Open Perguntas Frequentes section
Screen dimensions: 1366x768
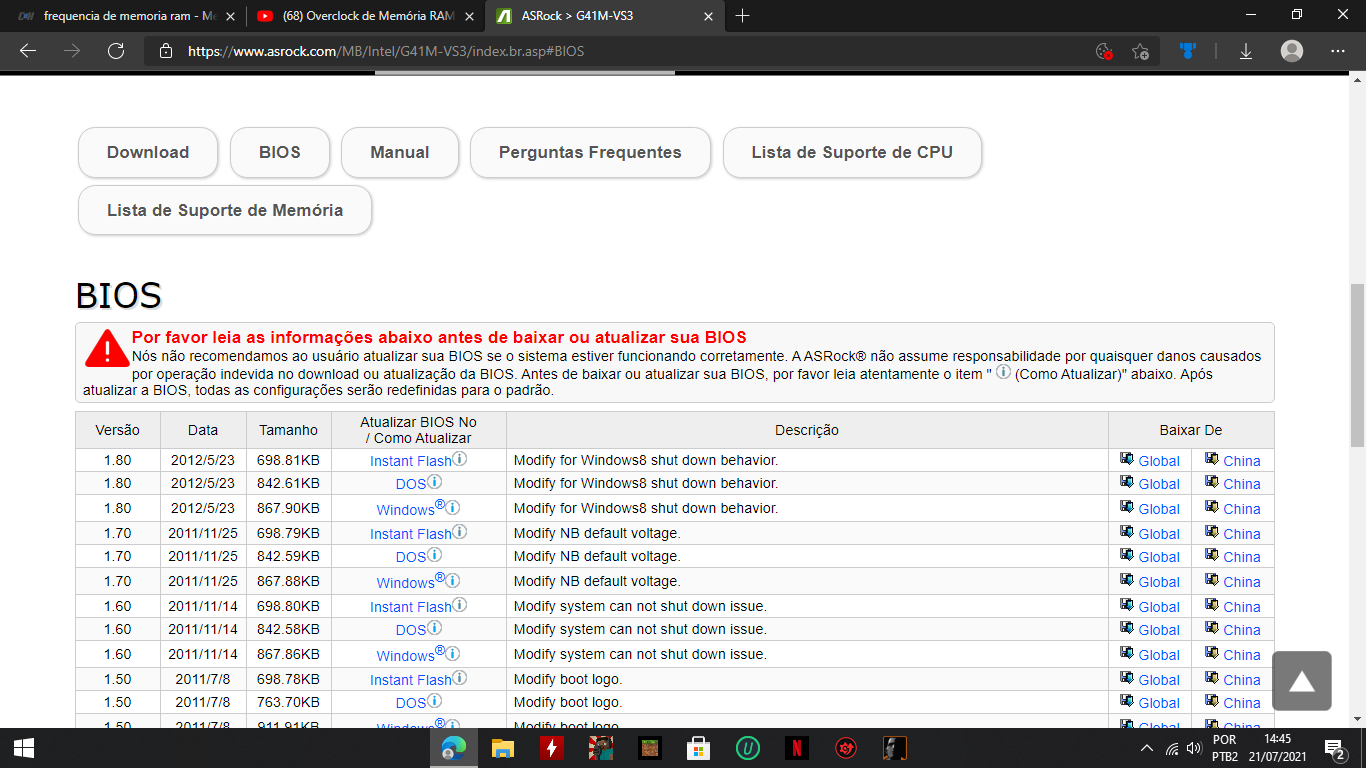590,153
